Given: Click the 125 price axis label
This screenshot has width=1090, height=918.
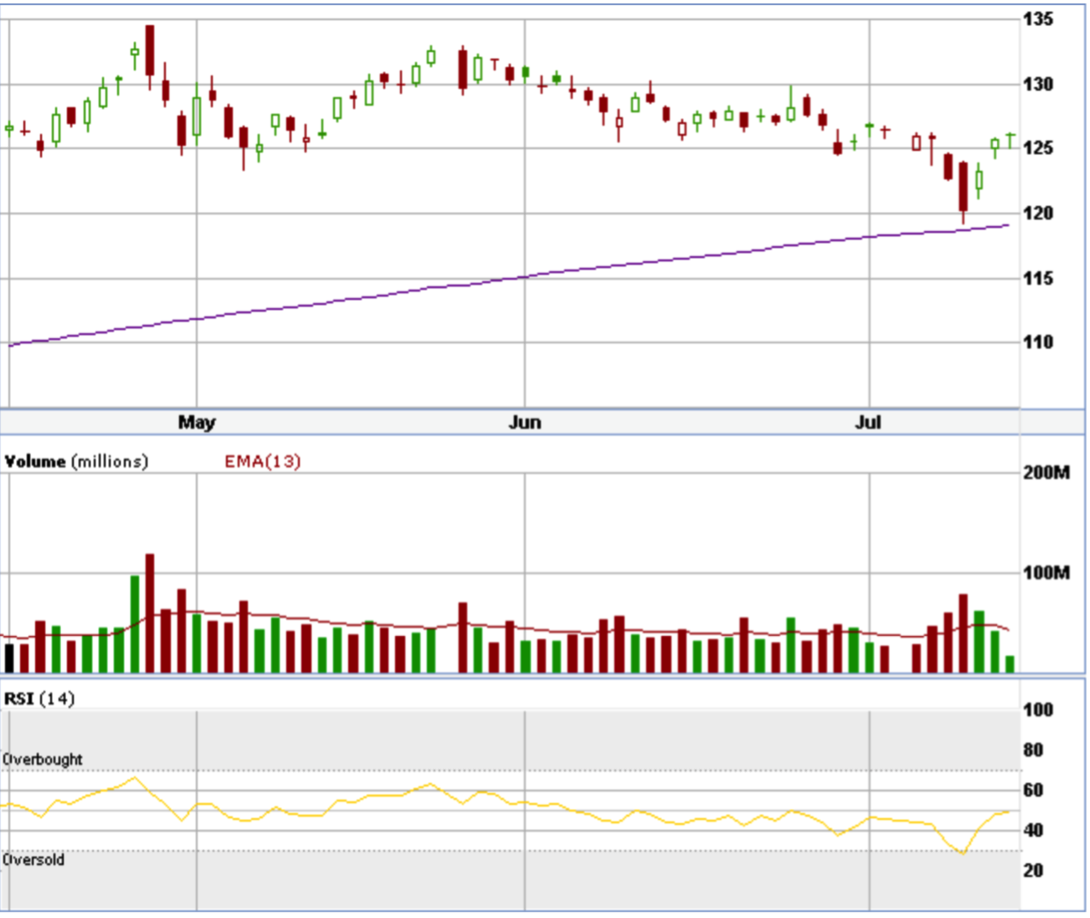Looking at the screenshot, I should coord(1038,148).
